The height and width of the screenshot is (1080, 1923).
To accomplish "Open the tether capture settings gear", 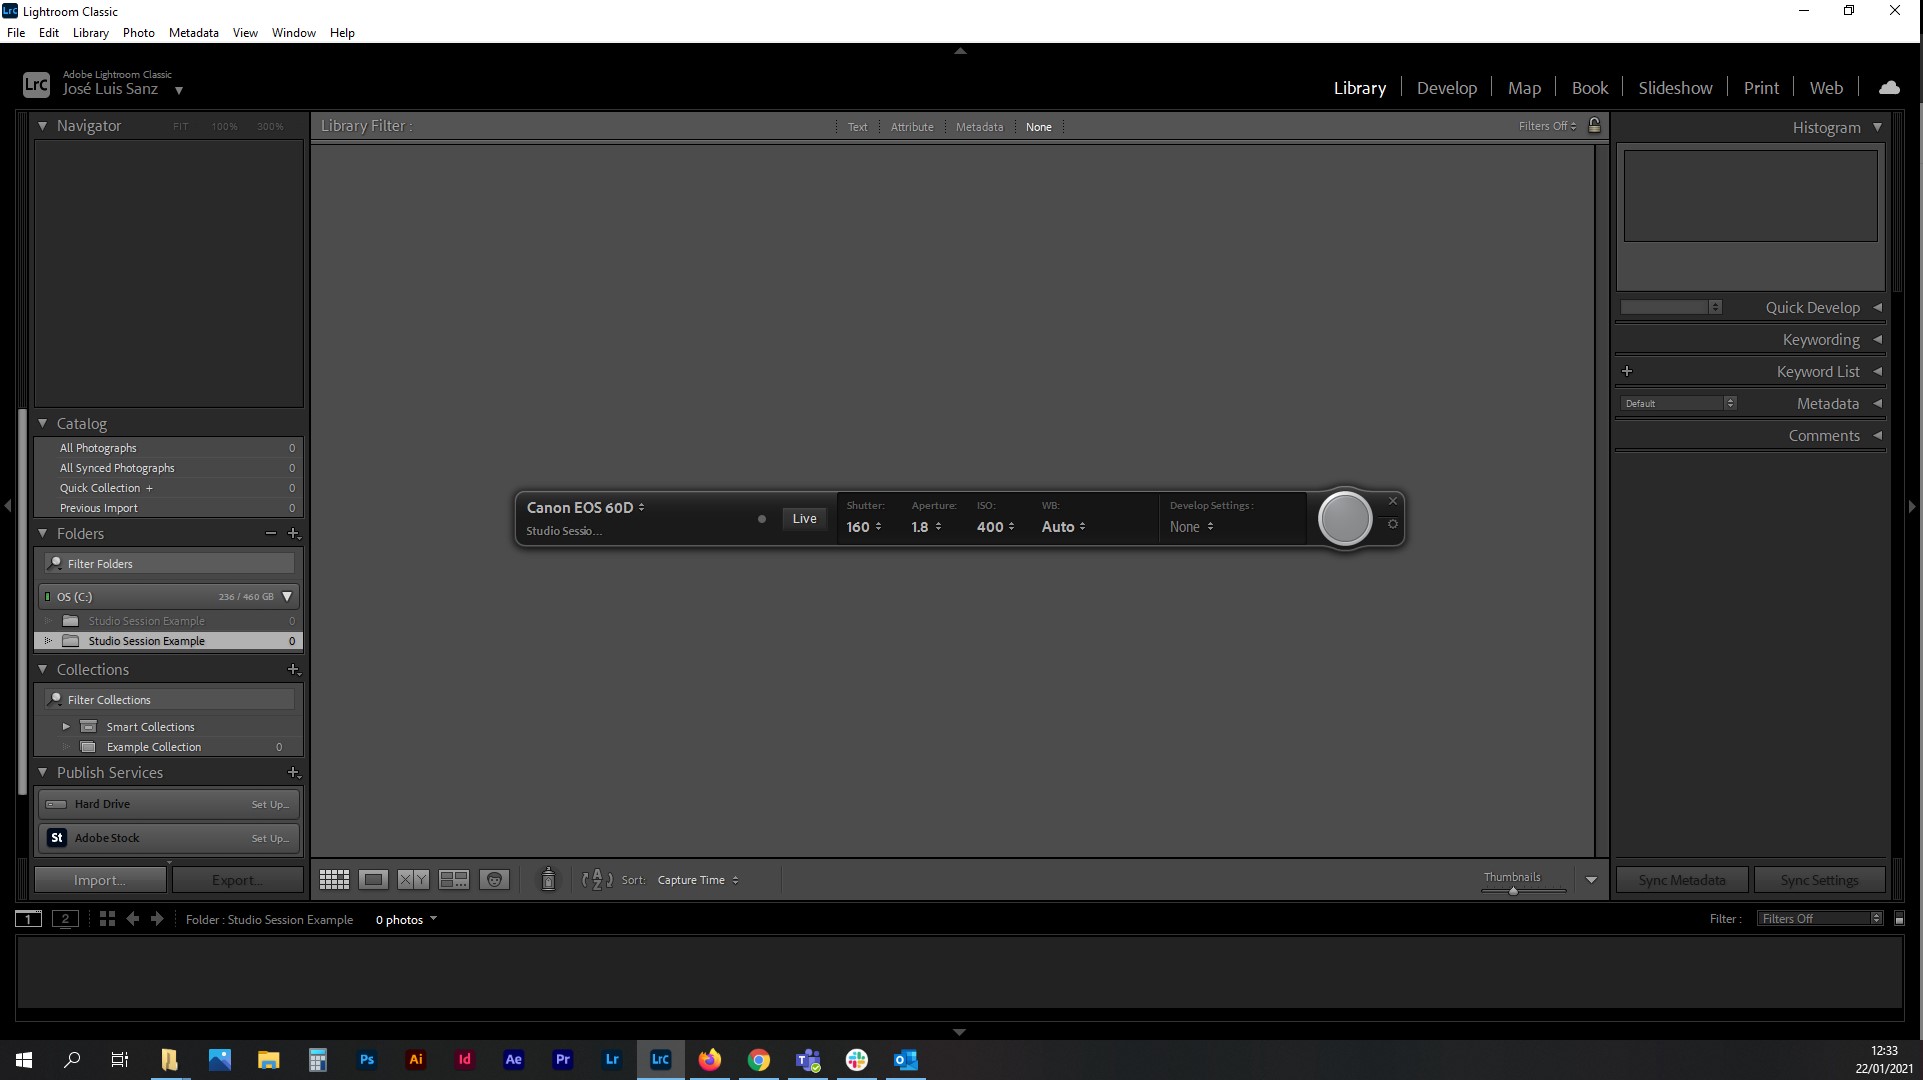I will (1392, 523).
